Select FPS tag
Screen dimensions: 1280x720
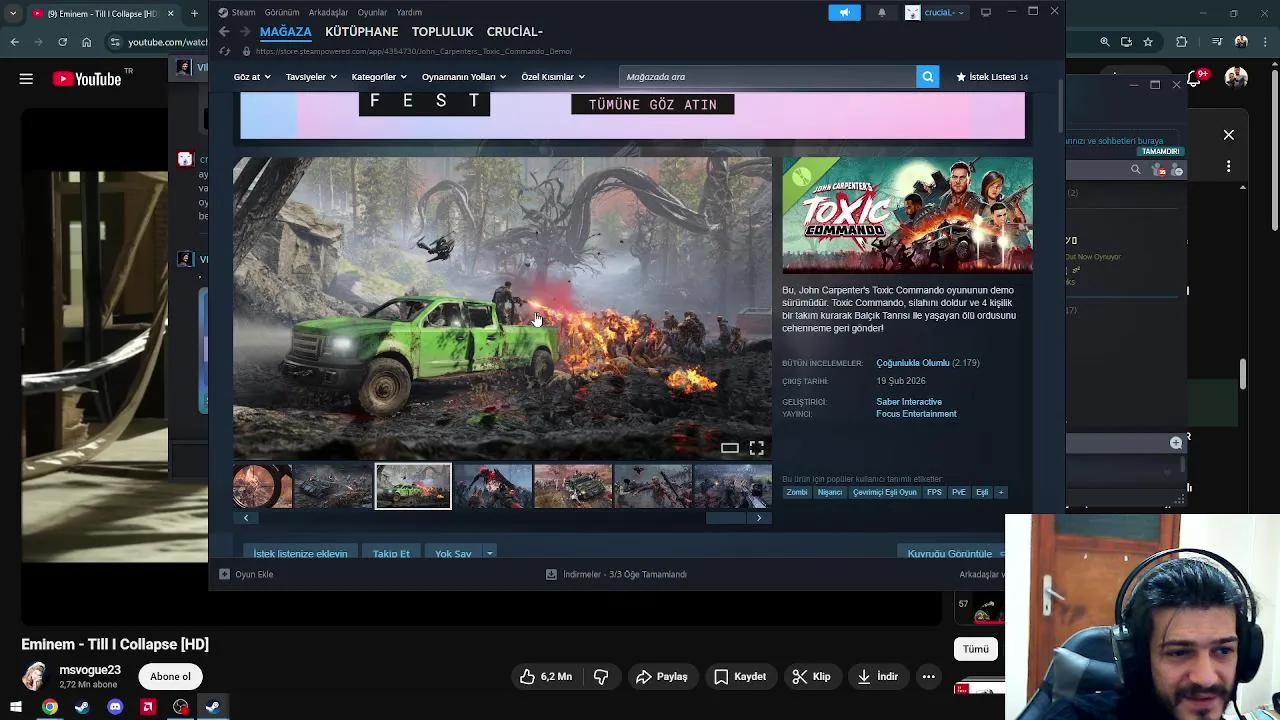(x=934, y=492)
